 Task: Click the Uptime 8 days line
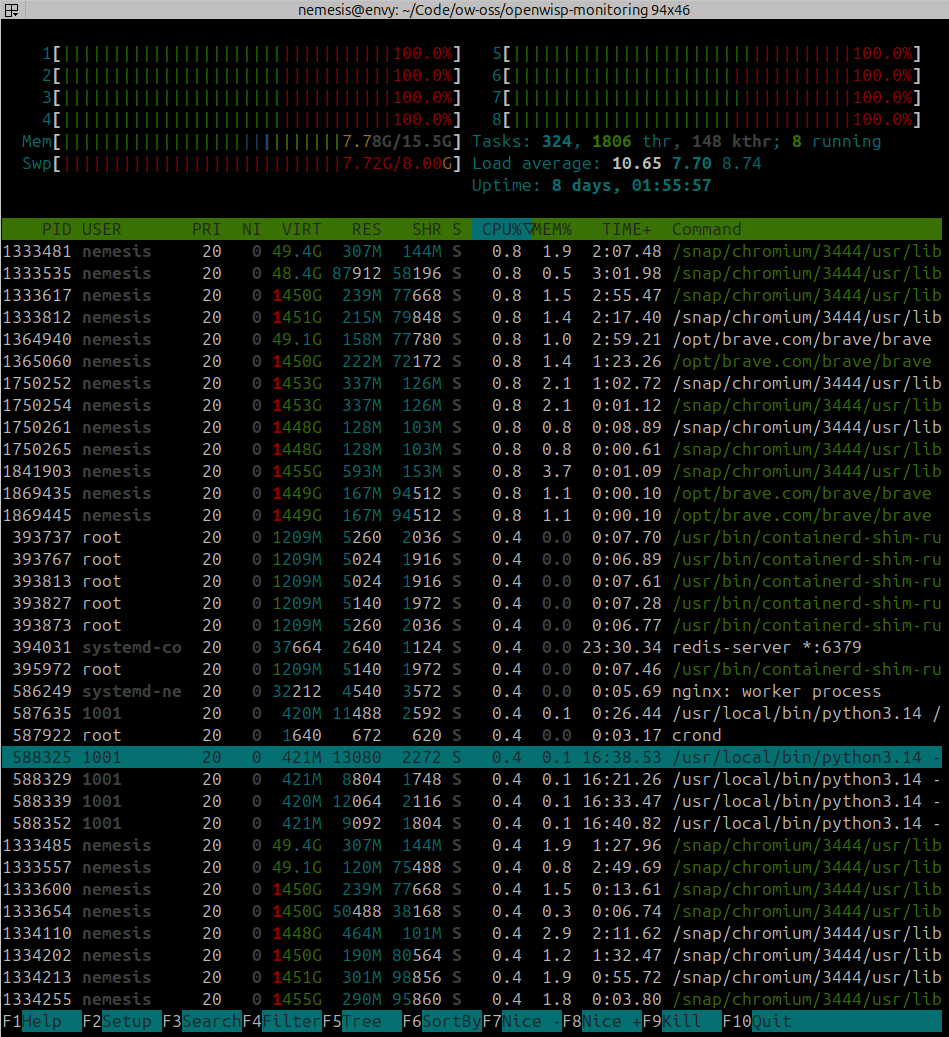592,185
